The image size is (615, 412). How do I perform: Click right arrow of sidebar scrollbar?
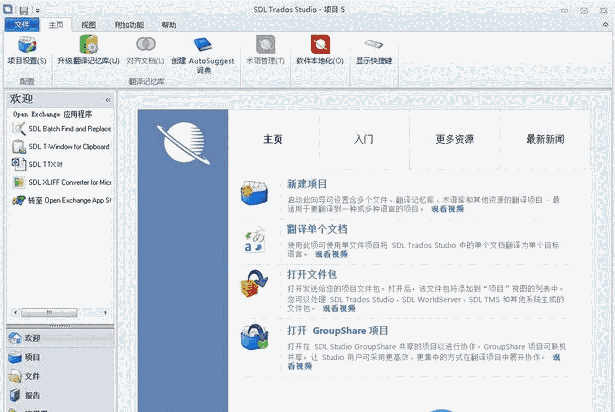tap(106, 313)
